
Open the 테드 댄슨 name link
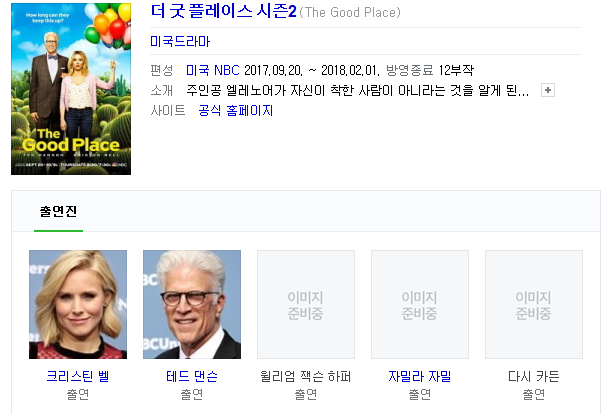tap(192, 376)
